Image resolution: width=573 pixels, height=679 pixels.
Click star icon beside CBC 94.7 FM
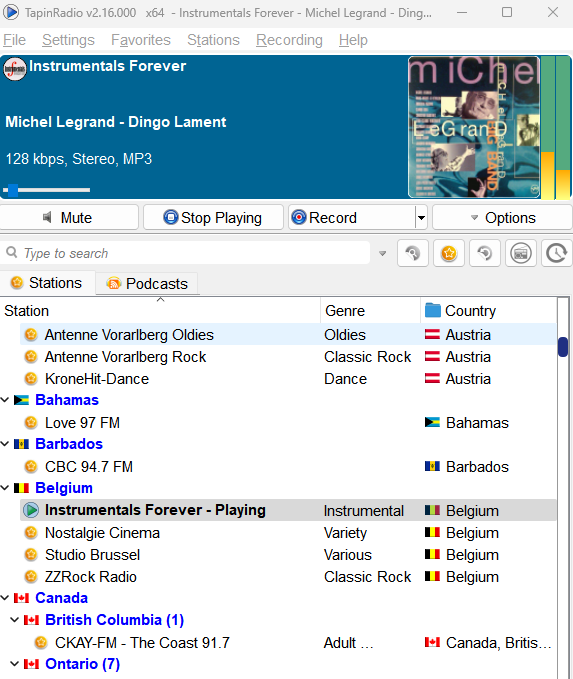point(31,467)
